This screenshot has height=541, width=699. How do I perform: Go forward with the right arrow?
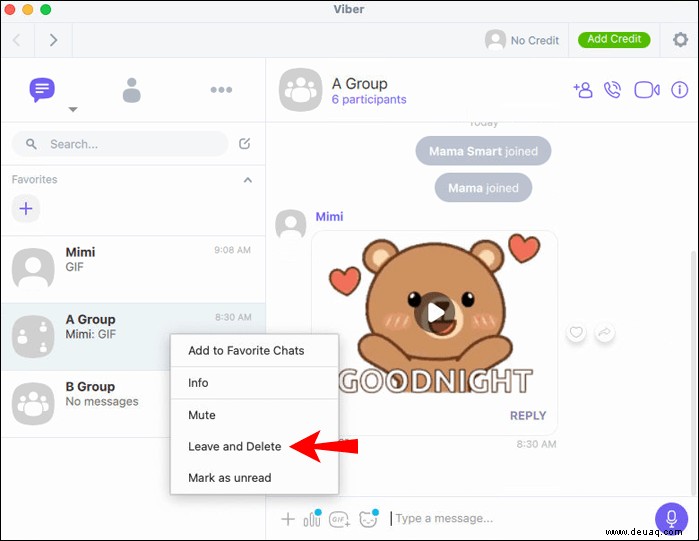click(x=53, y=40)
